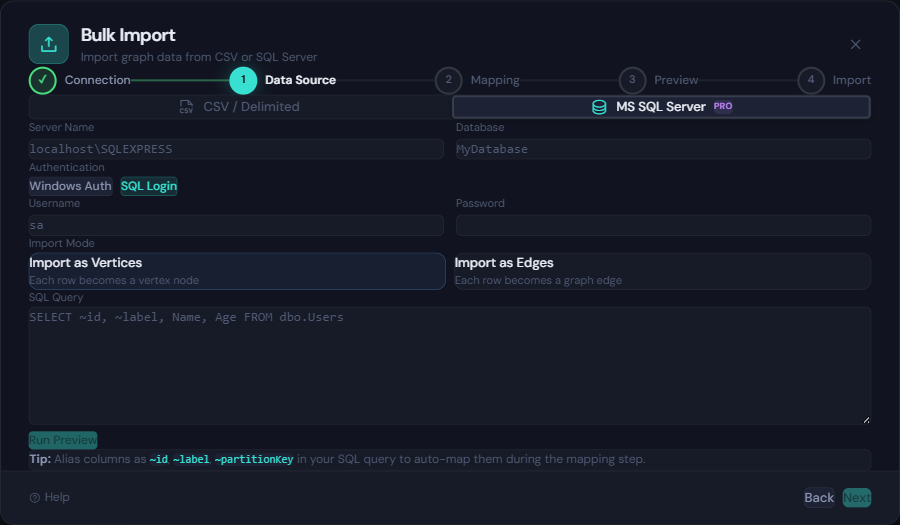Focus the Server Name field
900x525 pixels.
click(236, 149)
